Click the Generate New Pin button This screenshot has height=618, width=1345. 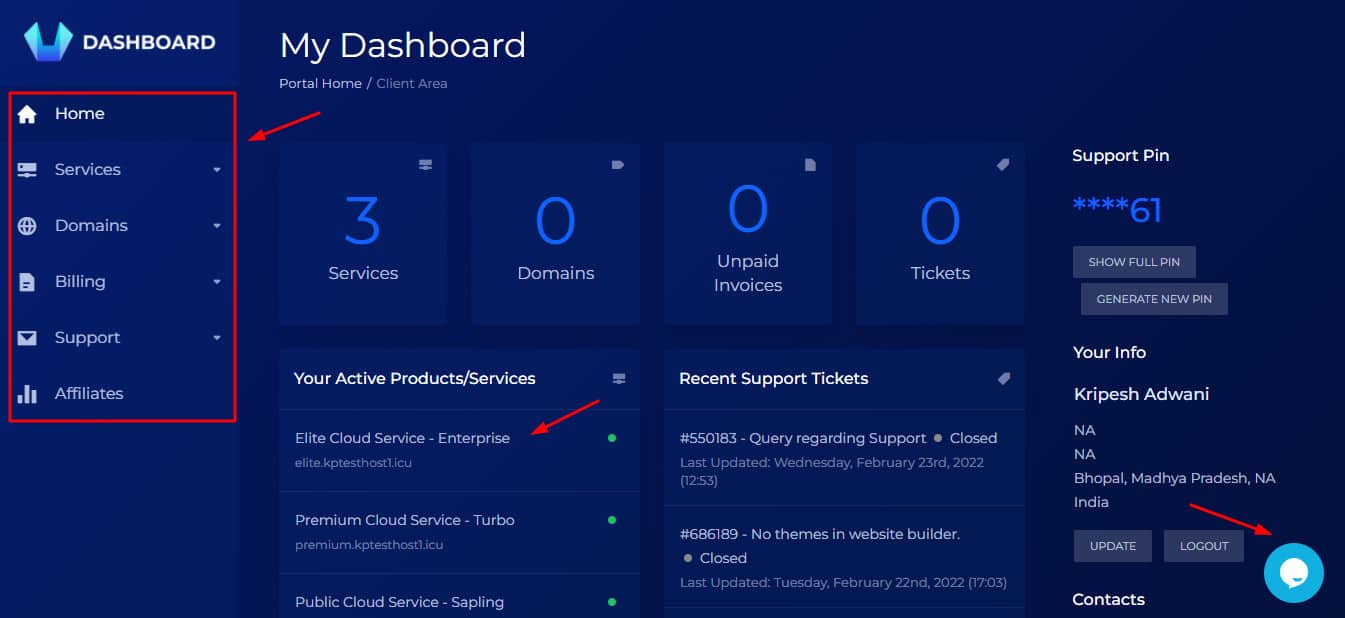pyautogui.click(x=1154, y=299)
